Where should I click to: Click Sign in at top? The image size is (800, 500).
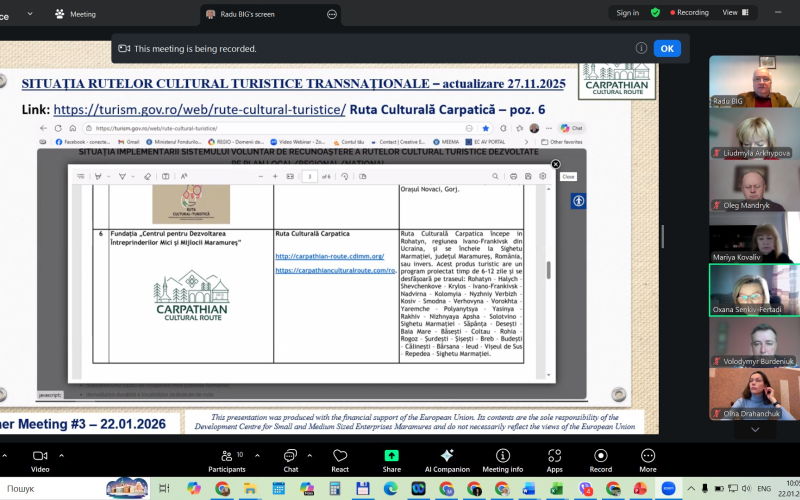click(627, 13)
